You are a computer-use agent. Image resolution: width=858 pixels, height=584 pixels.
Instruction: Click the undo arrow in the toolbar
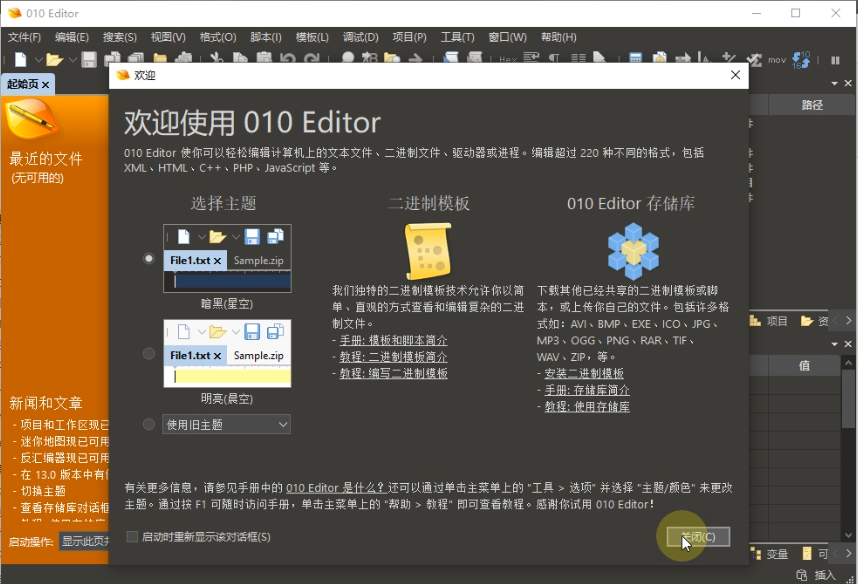pos(288,59)
